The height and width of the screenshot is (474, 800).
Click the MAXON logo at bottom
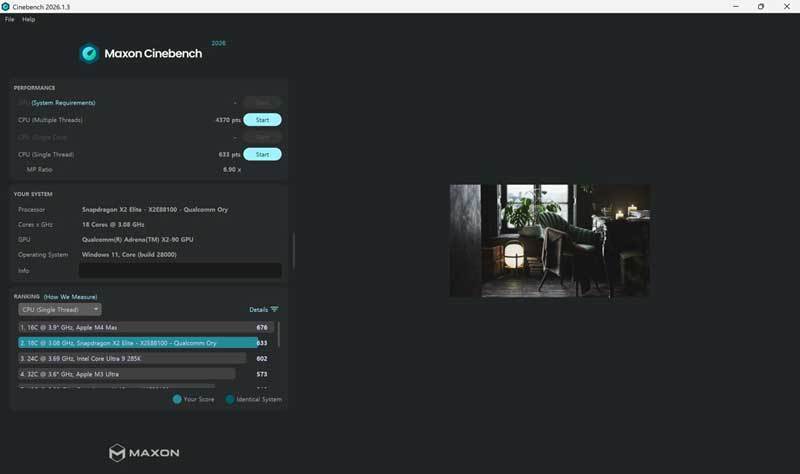coord(144,453)
